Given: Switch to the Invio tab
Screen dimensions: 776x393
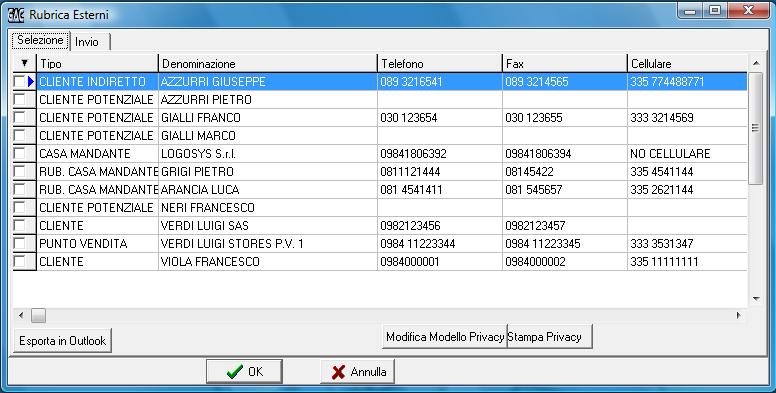Looking at the screenshot, I should tap(90, 42).
